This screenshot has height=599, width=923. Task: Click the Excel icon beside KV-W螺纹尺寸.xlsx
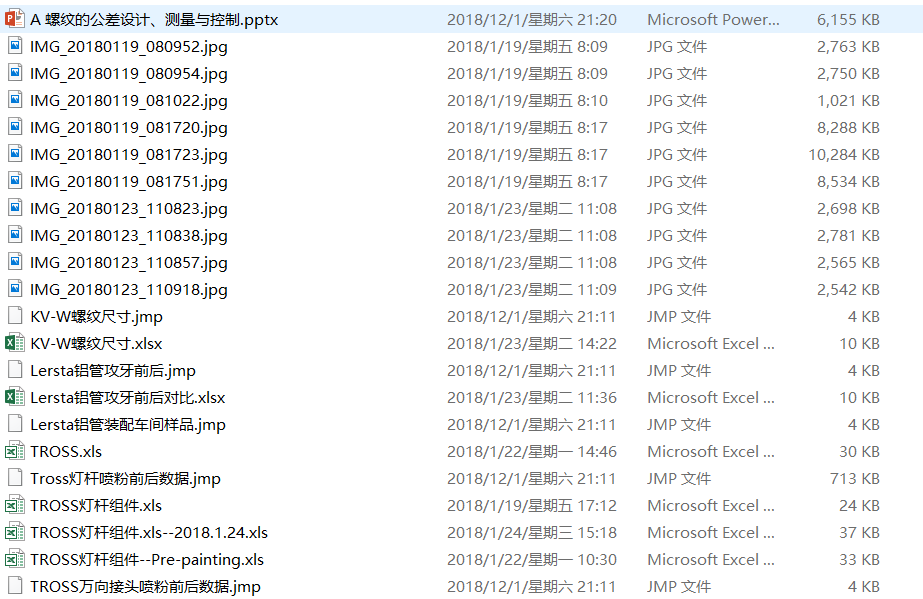pyautogui.click(x=14, y=343)
